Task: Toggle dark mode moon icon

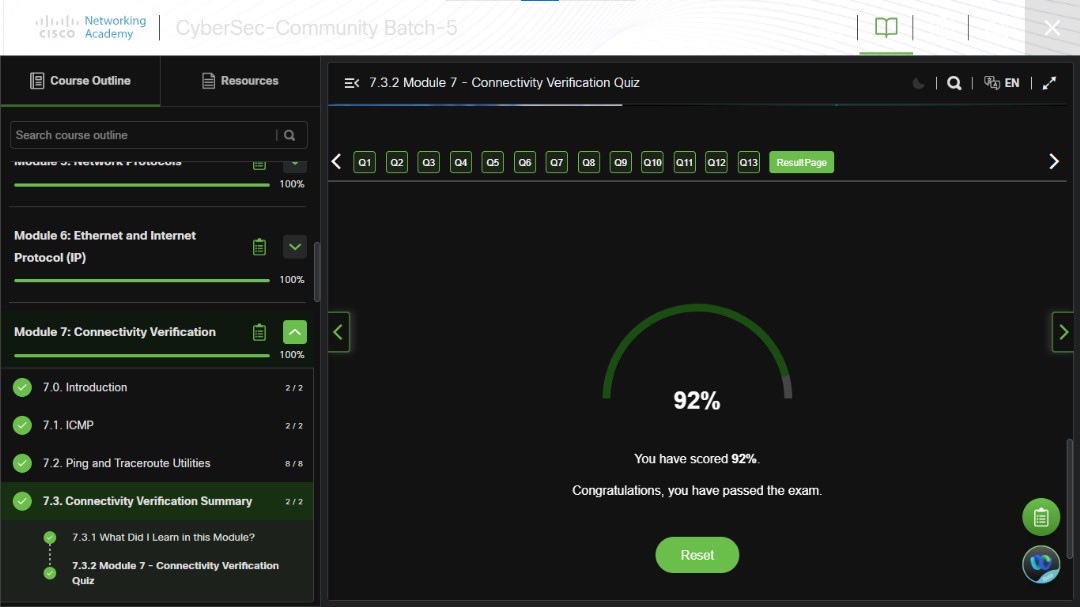Action: pos(918,83)
